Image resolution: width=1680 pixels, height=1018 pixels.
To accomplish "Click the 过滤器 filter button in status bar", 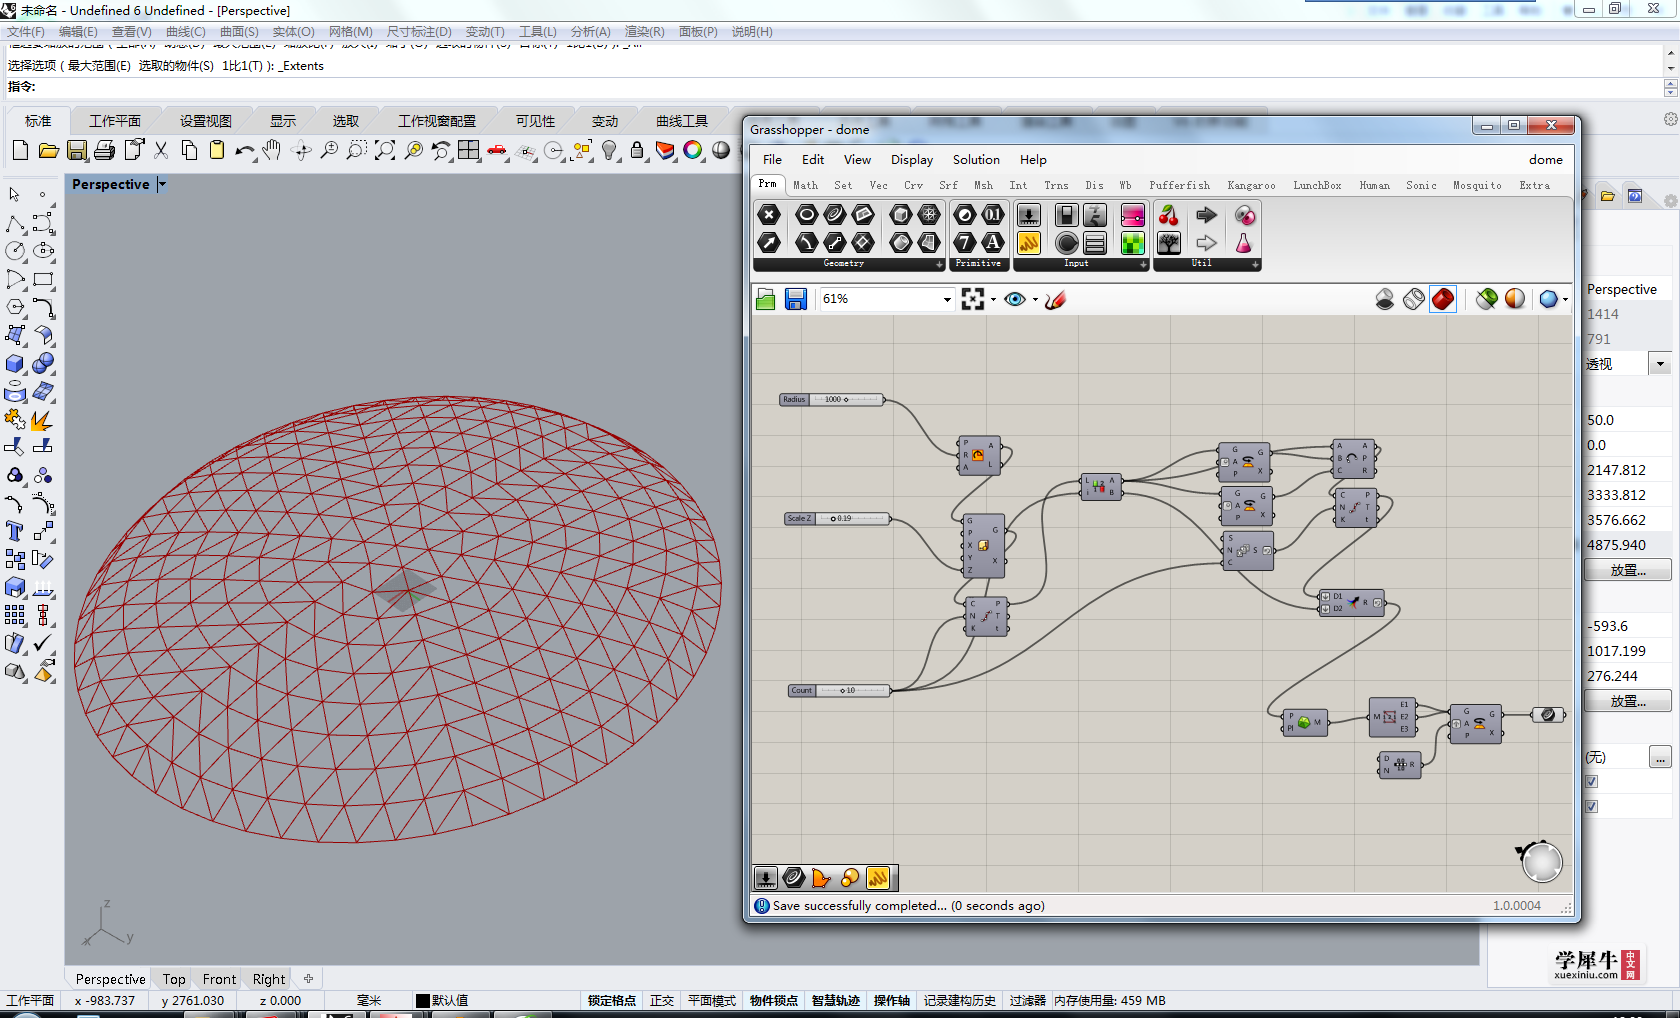I will [x=1027, y=1000].
